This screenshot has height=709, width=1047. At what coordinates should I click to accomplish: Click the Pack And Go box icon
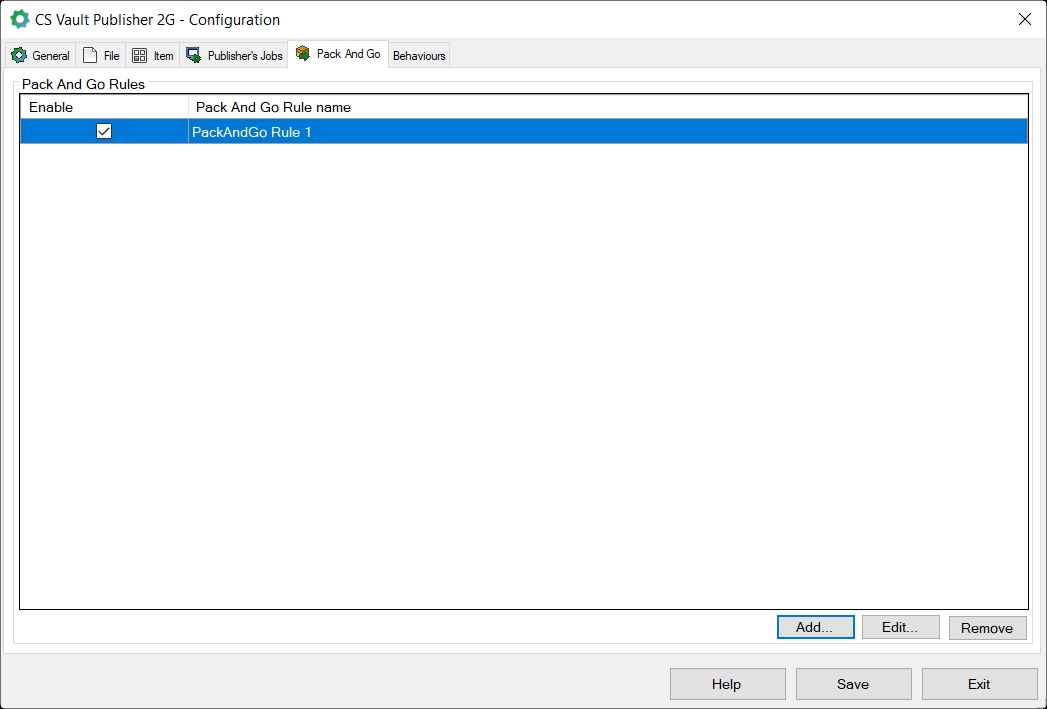click(x=303, y=54)
